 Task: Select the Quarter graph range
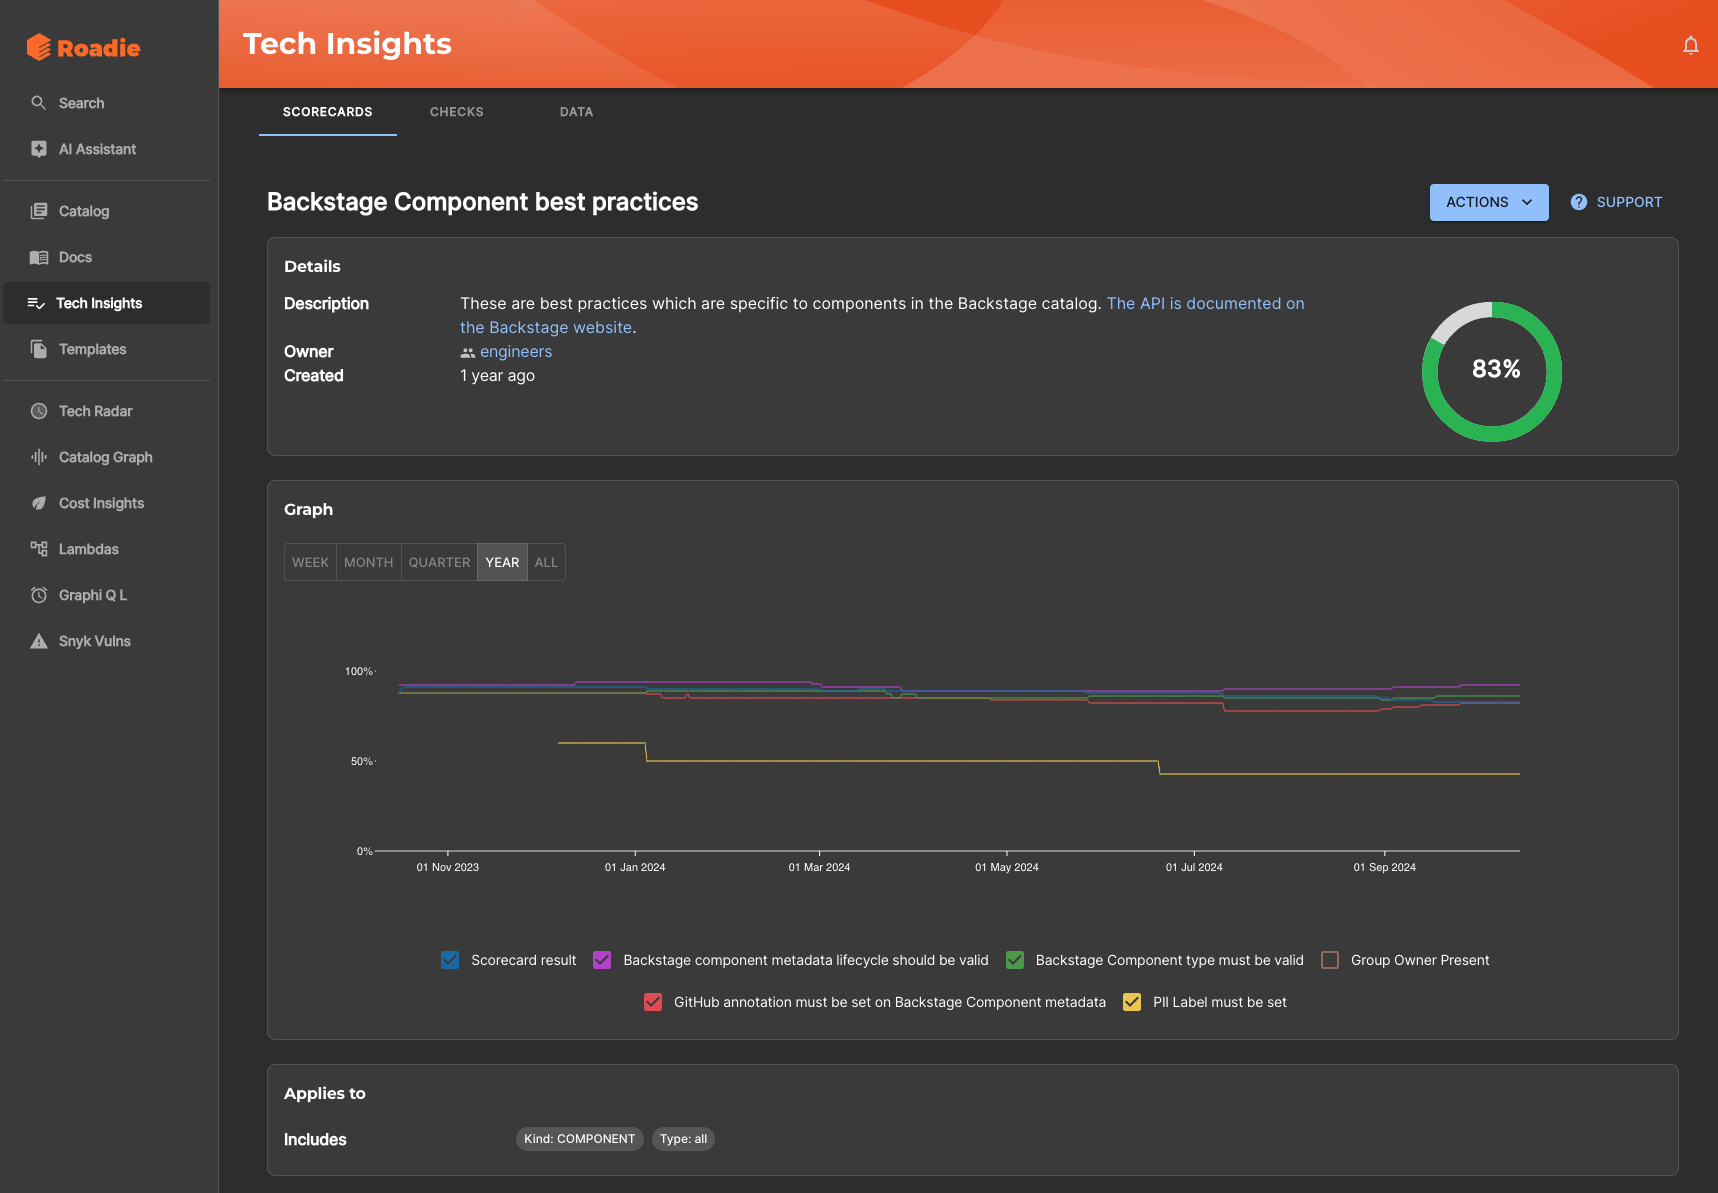coord(439,562)
